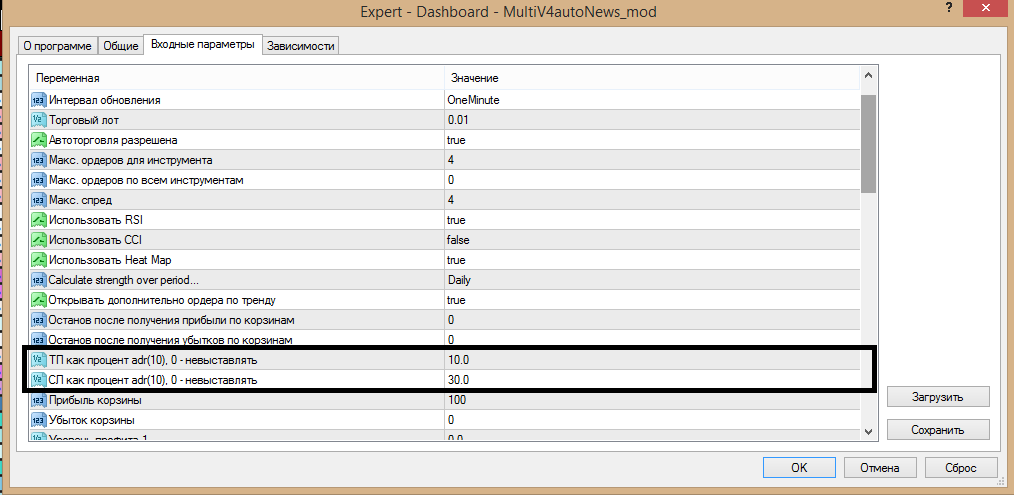Click the Отмена button
The height and width of the screenshot is (495, 1014).
(x=879, y=468)
